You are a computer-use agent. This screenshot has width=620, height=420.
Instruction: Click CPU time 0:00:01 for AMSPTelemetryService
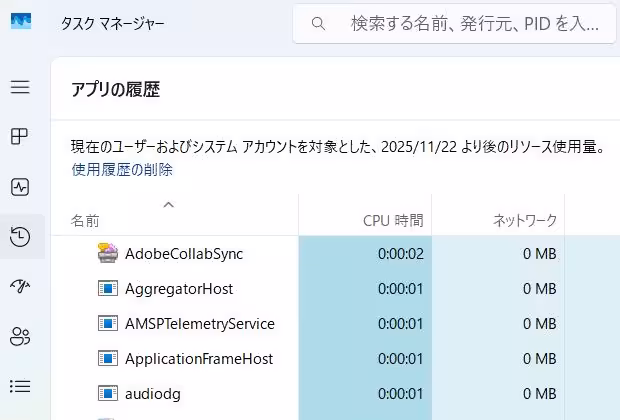pyautogui.click(x=401, y=324)
